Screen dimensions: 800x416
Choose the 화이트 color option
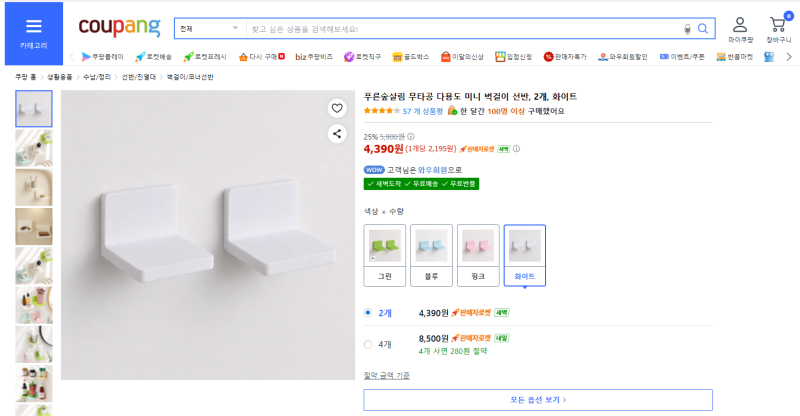(524, 255)
